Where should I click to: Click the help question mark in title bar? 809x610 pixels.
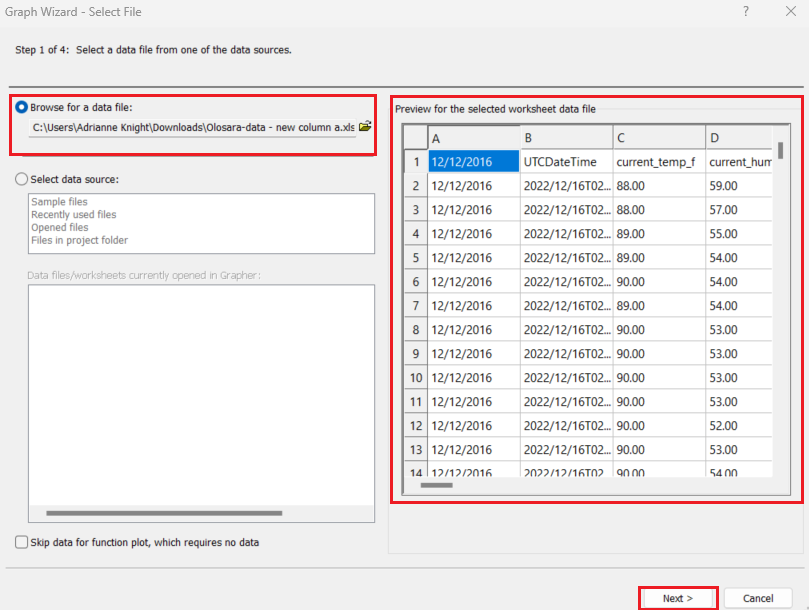click(x=746, y=11)
